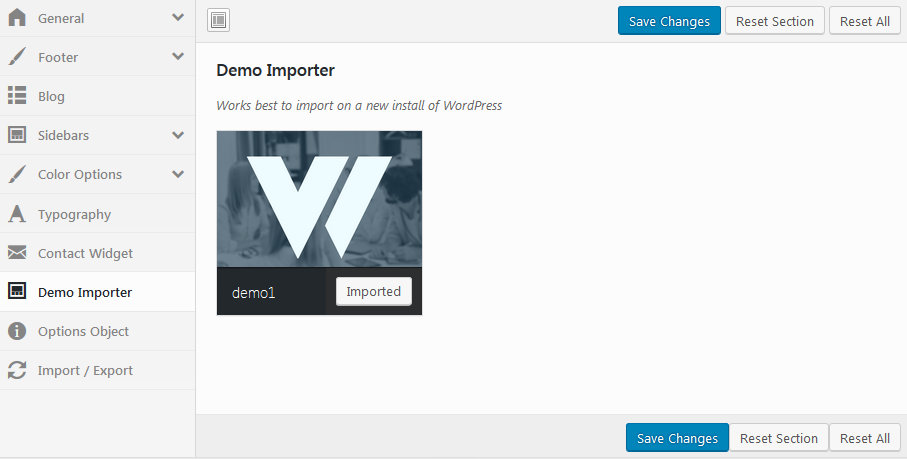Click the Contact Widget envelope icon
Image resolution: width=907 pixels, height=459 pixels.
(17, 253)
